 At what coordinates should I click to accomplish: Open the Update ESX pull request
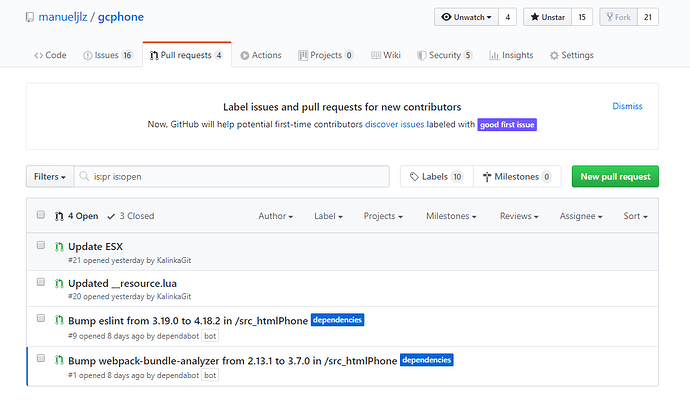tap(95, 246)
